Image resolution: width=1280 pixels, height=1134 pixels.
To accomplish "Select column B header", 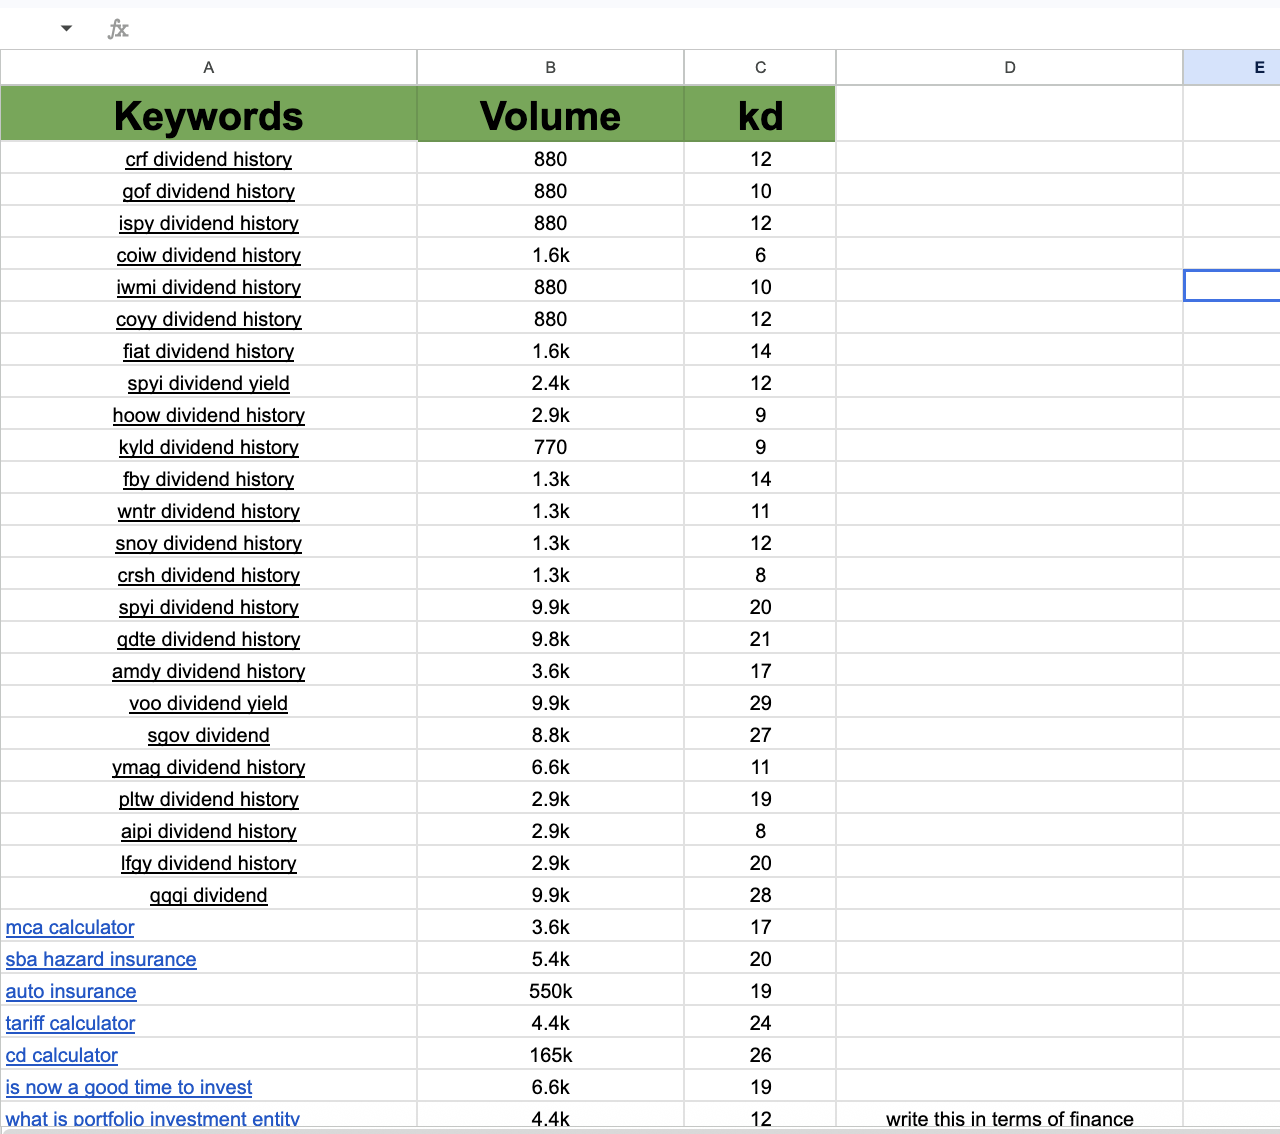I will click(x=551, y=67).
